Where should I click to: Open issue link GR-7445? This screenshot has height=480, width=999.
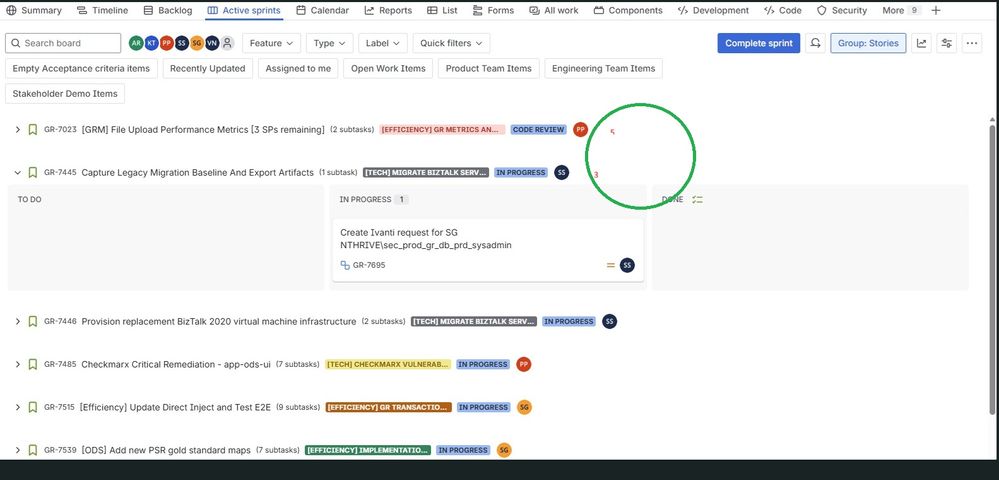click(60, 172)
